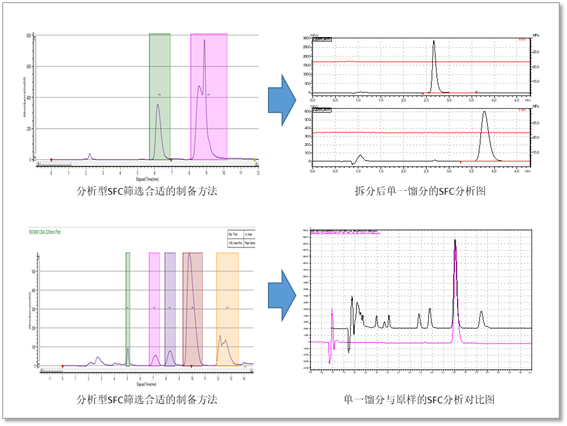Viewport: 567px width, 426px height.
Task: Click red marker under brown band in five-fraction chromatogram
Action: tap(191, 366)
